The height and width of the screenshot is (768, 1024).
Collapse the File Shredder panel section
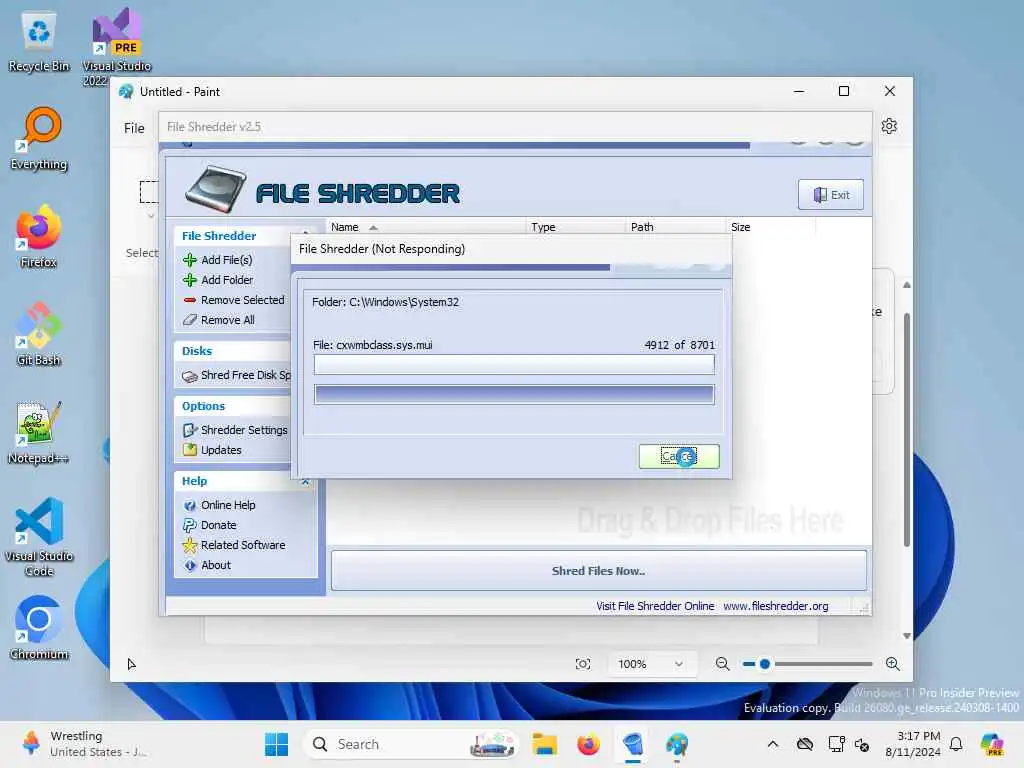click(x=305, y=232)
